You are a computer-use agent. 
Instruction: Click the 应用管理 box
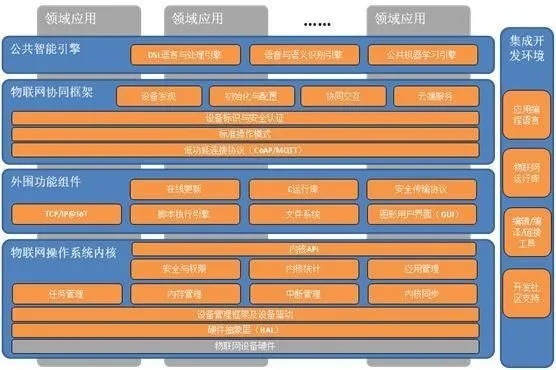point(422,269)
